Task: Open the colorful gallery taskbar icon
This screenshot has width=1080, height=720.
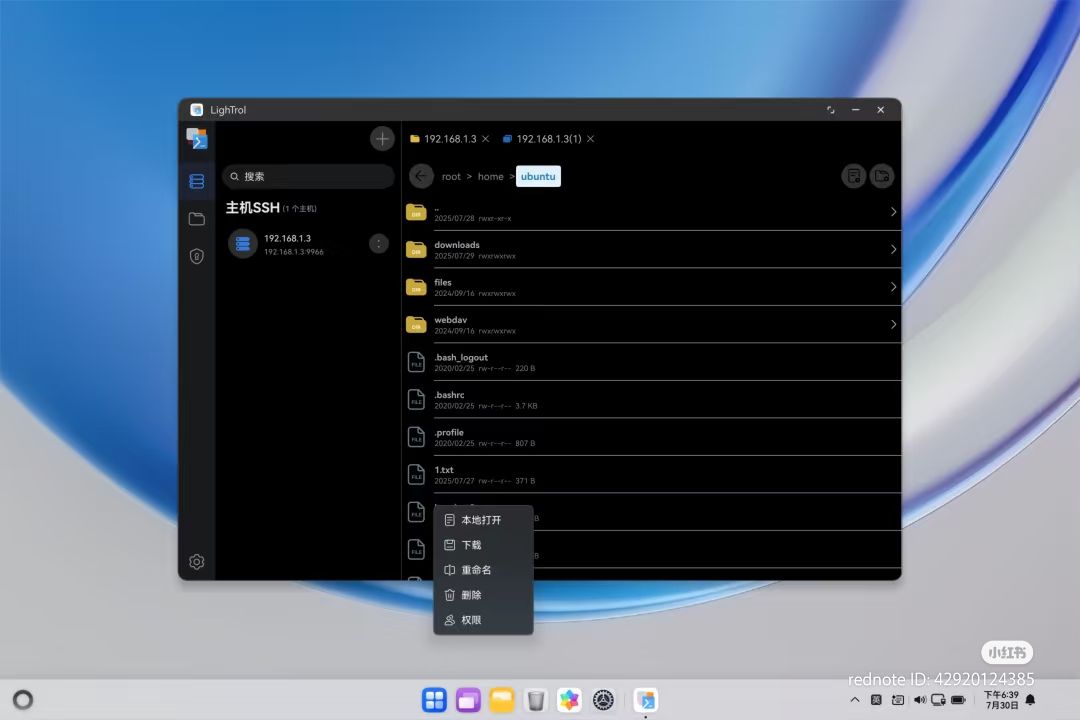Action: (569, 700)
